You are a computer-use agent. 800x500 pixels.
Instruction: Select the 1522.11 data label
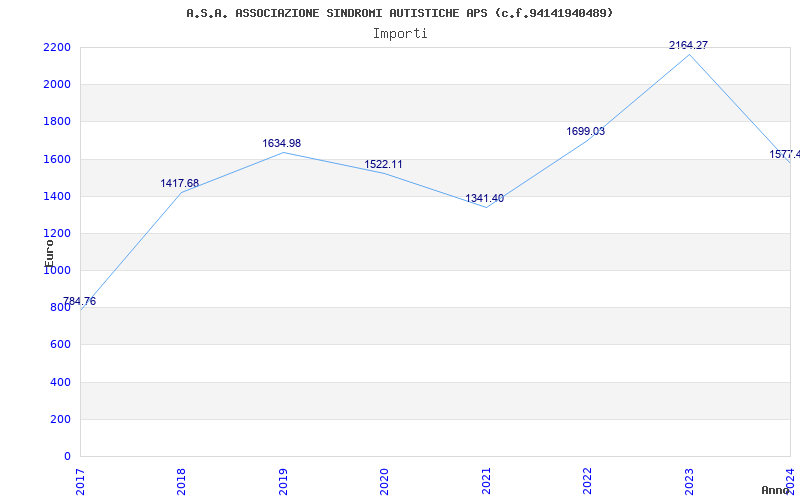tap(383, 164)
